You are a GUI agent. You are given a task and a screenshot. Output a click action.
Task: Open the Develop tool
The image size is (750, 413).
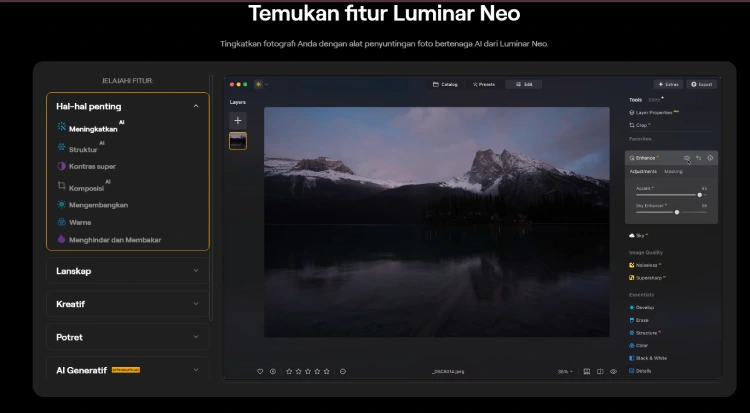tap(641, 307)
